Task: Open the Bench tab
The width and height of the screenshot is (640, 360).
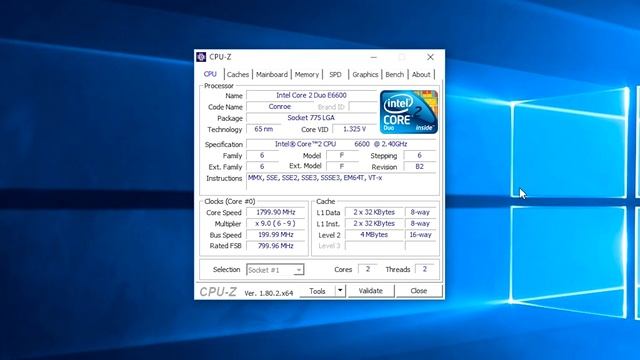Action: 395,74
